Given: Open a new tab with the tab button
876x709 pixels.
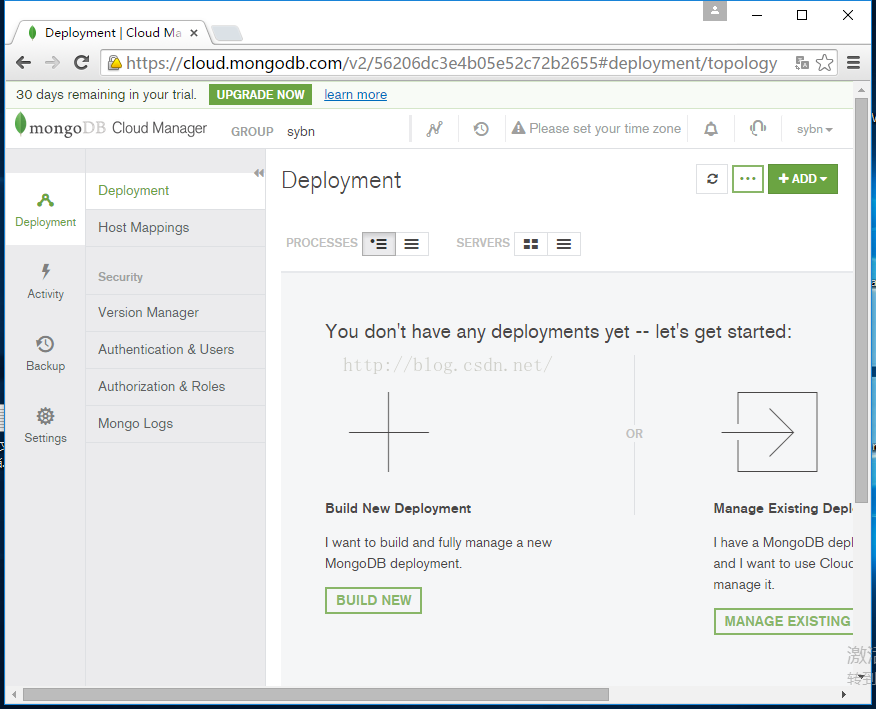Looking at the screenshot, I should pos(227,34).
